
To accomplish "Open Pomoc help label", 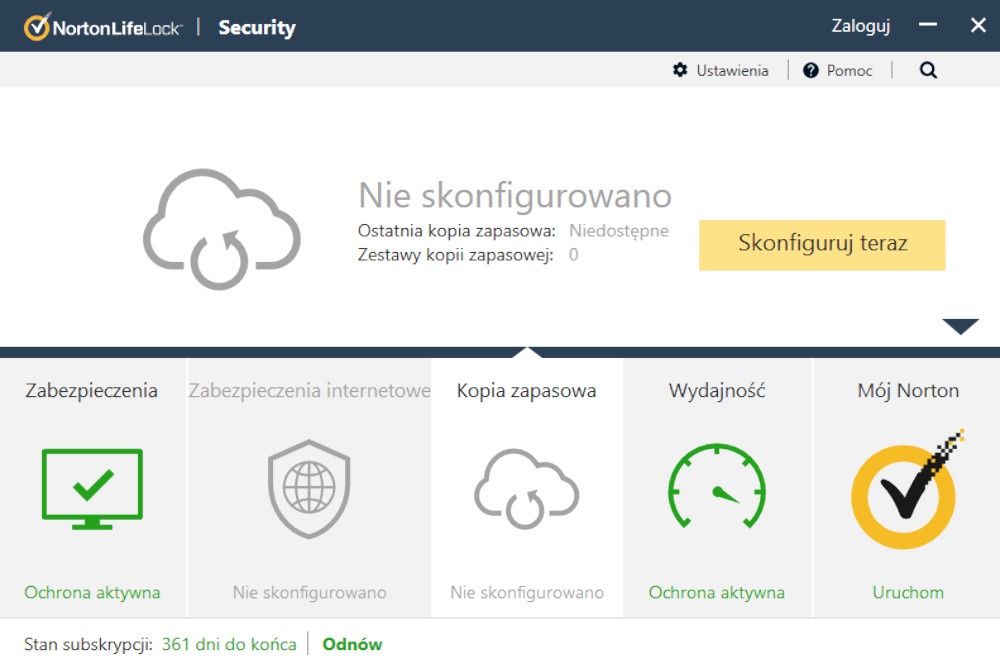I will click(849, 70).
